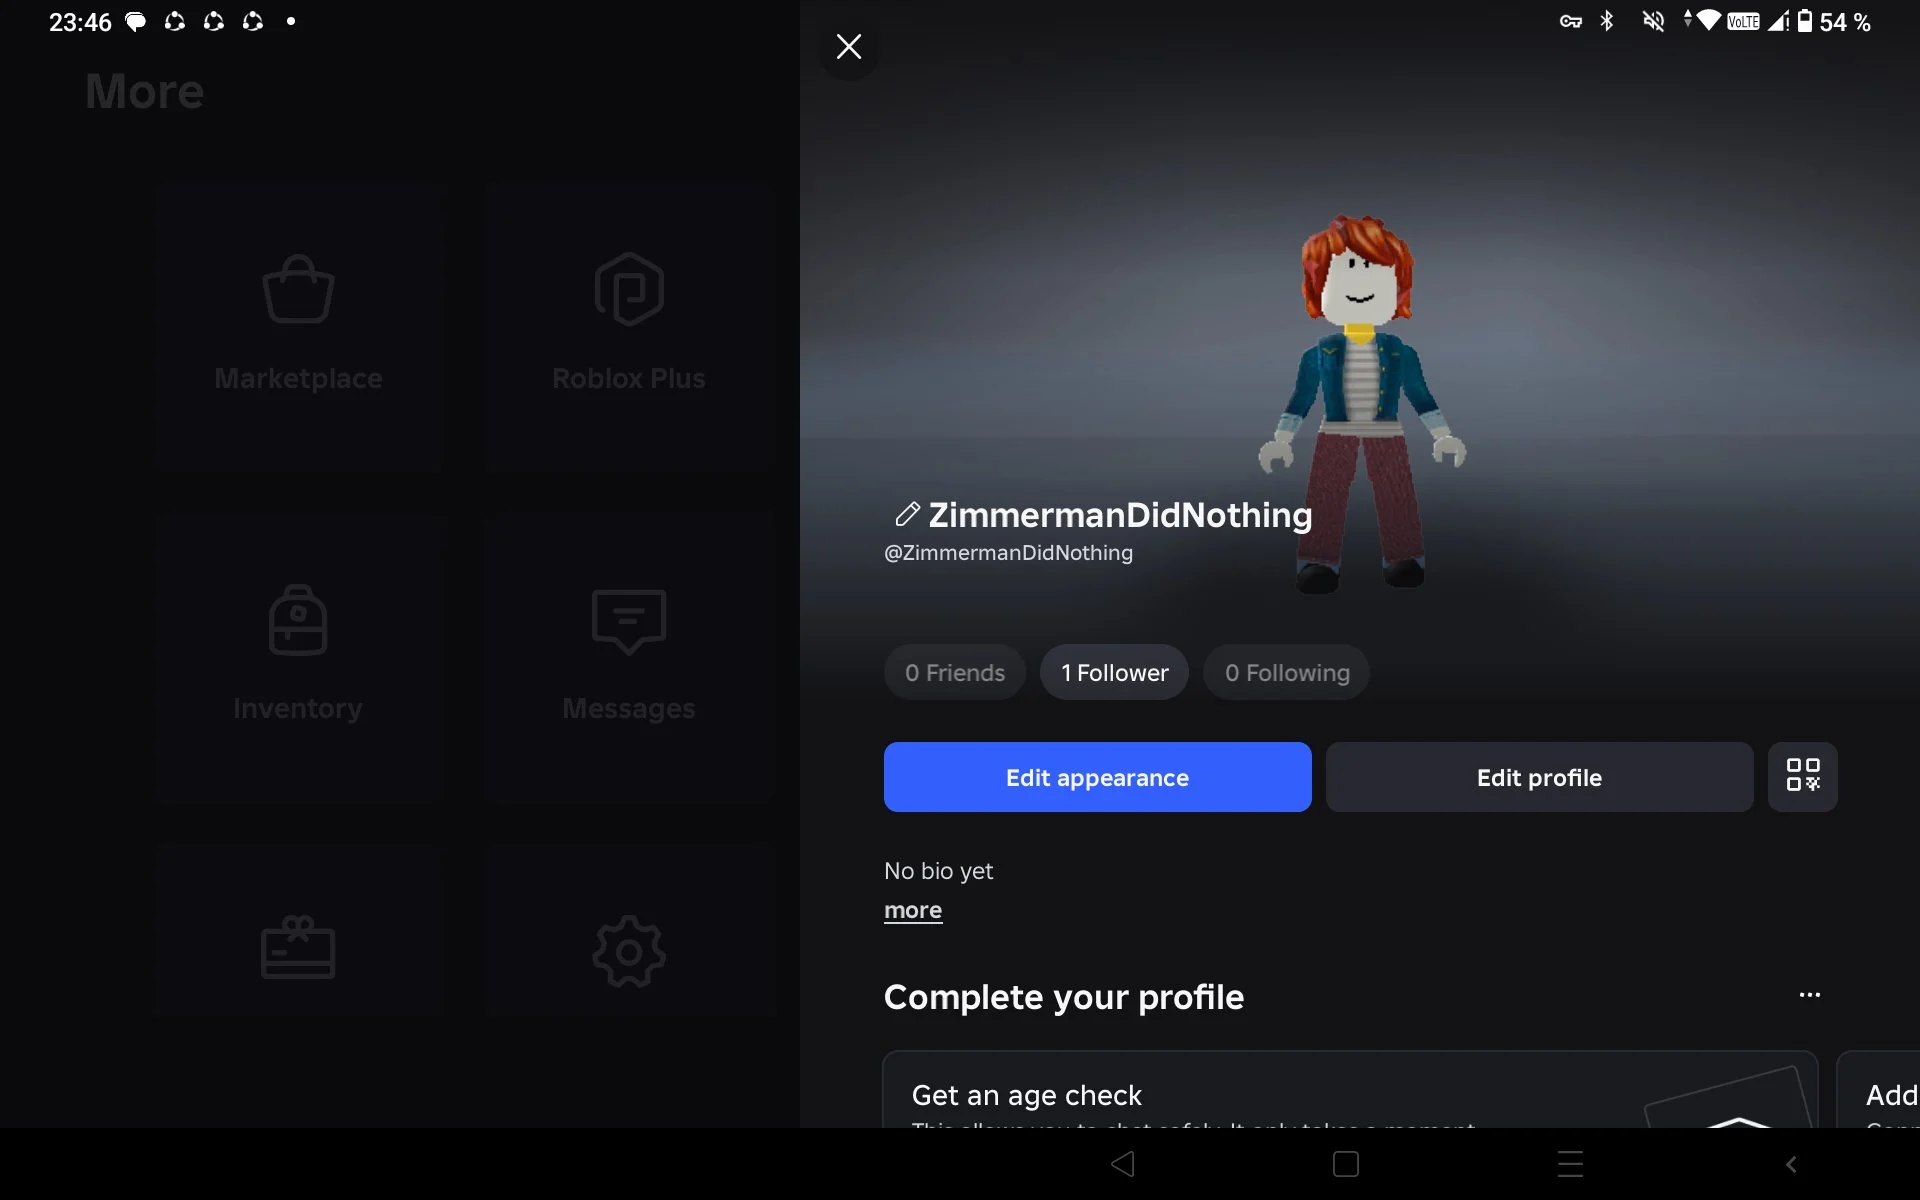View the 1 Follower list

pyautogui.click(x=1114, y=672)
